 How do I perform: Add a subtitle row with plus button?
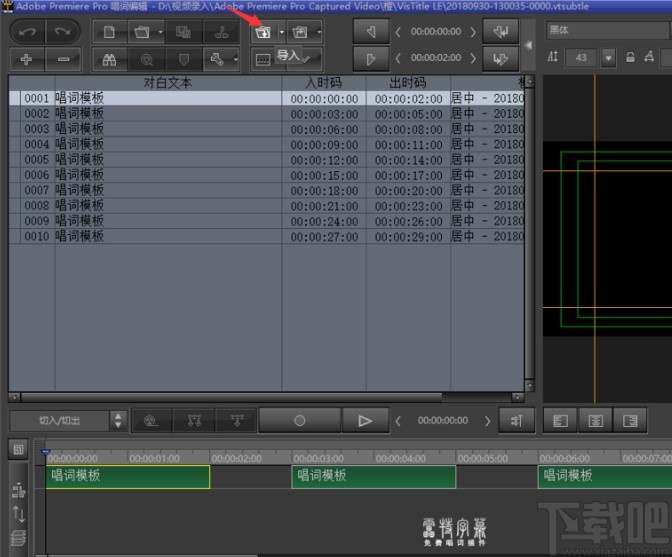27,59
